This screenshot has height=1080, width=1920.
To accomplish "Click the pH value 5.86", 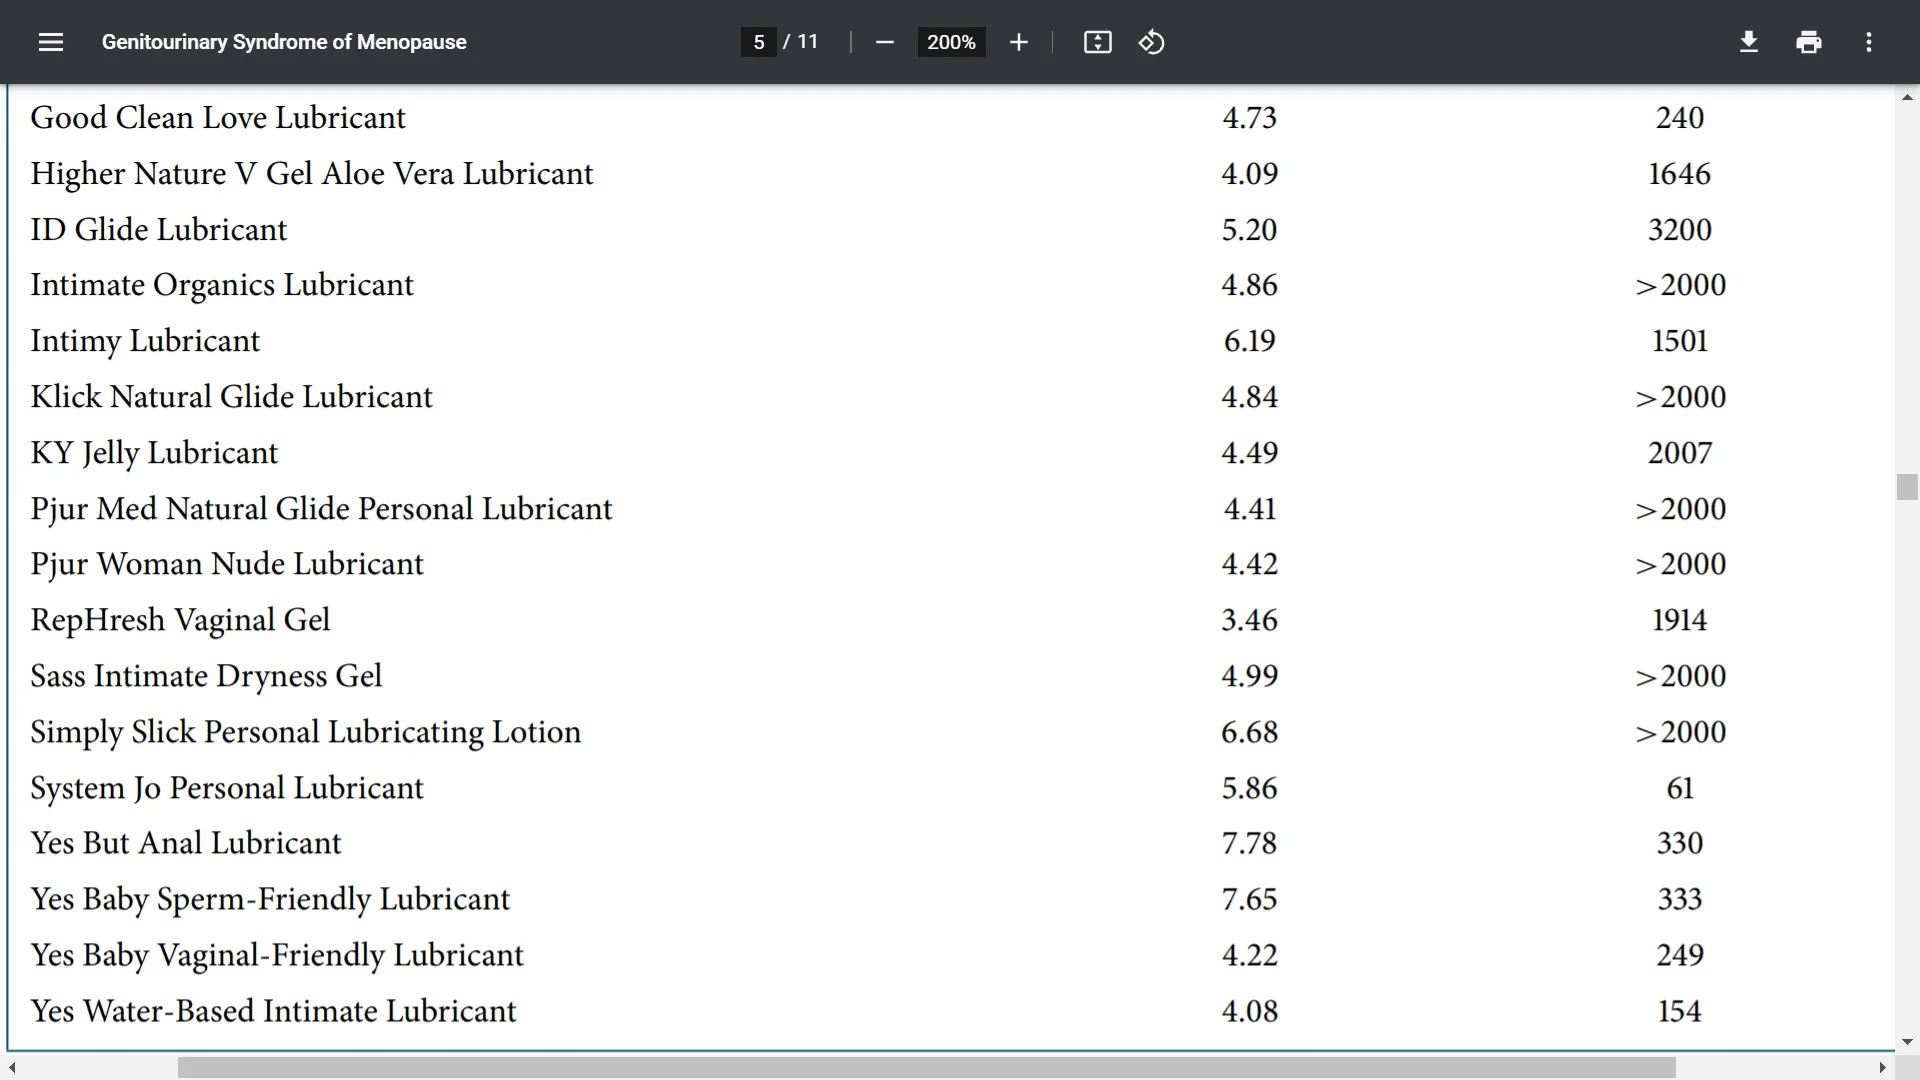I will pos(1250,788).
